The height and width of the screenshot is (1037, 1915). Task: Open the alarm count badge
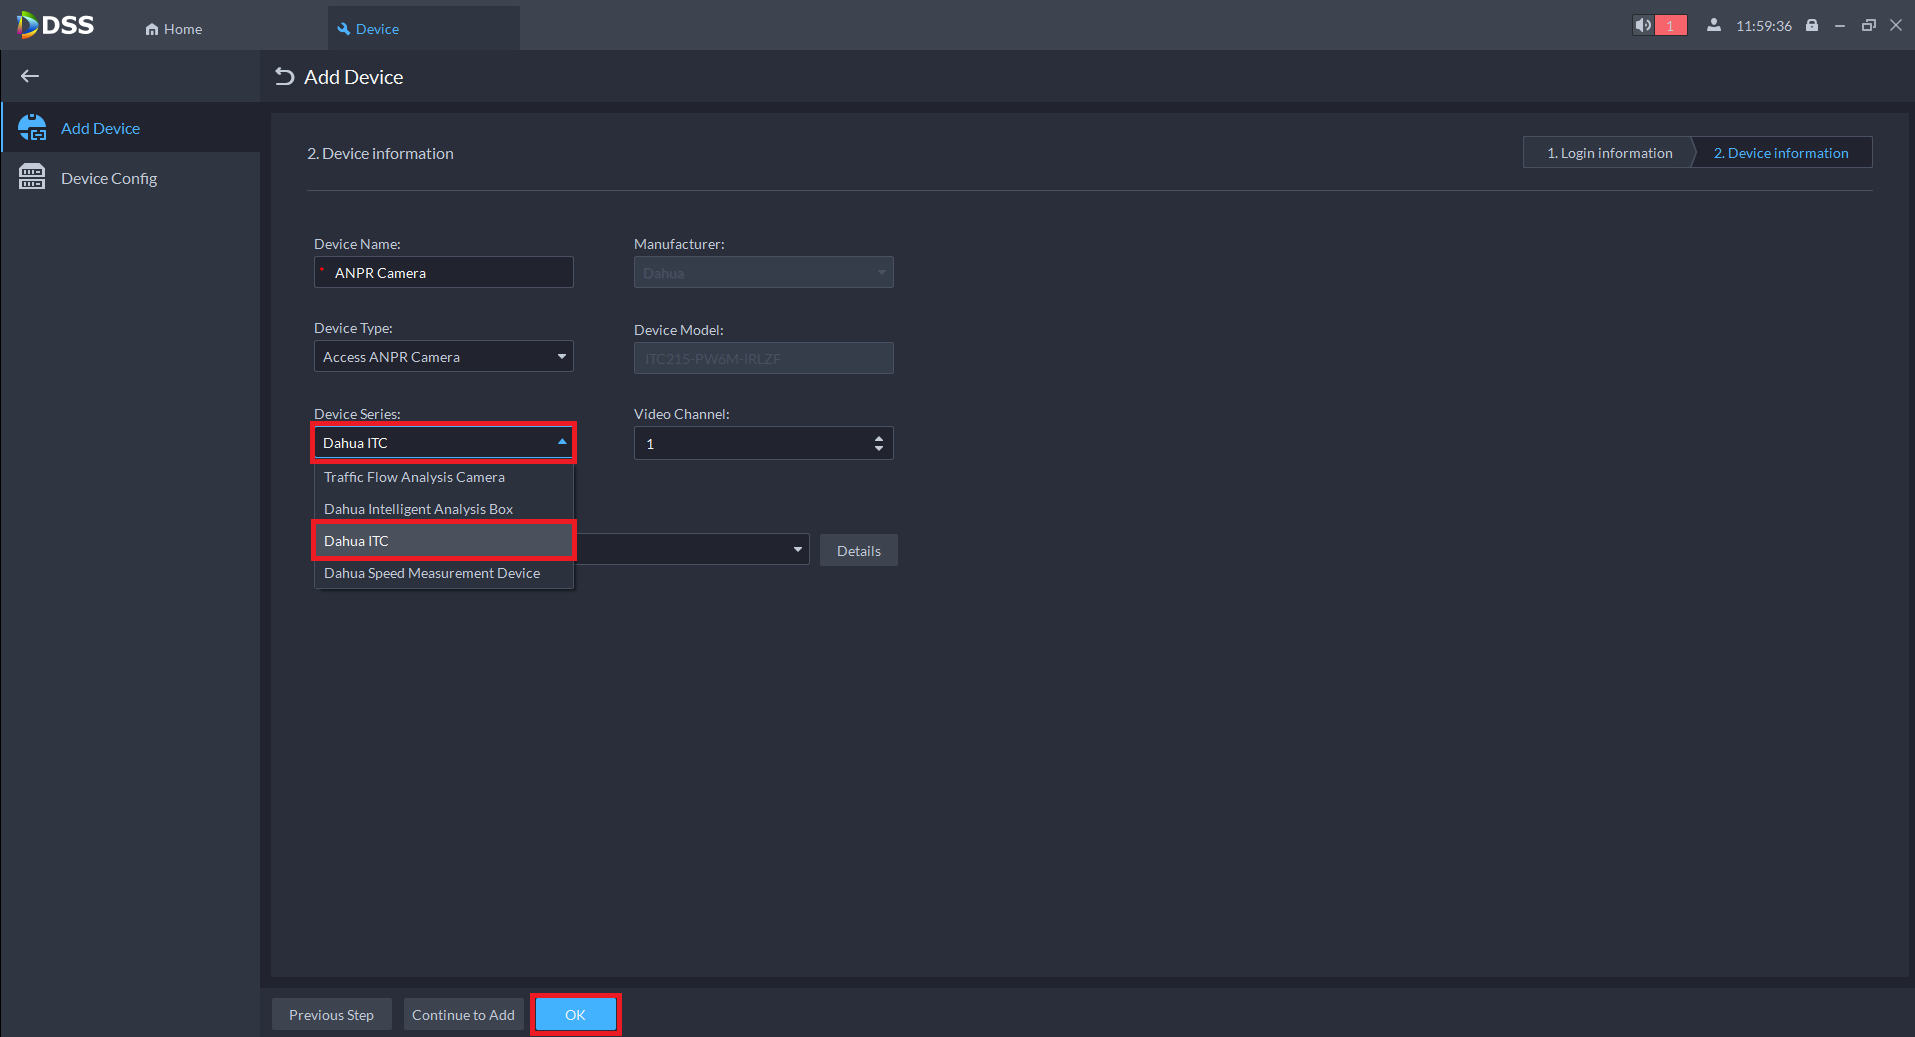(x=1670, y=25)
